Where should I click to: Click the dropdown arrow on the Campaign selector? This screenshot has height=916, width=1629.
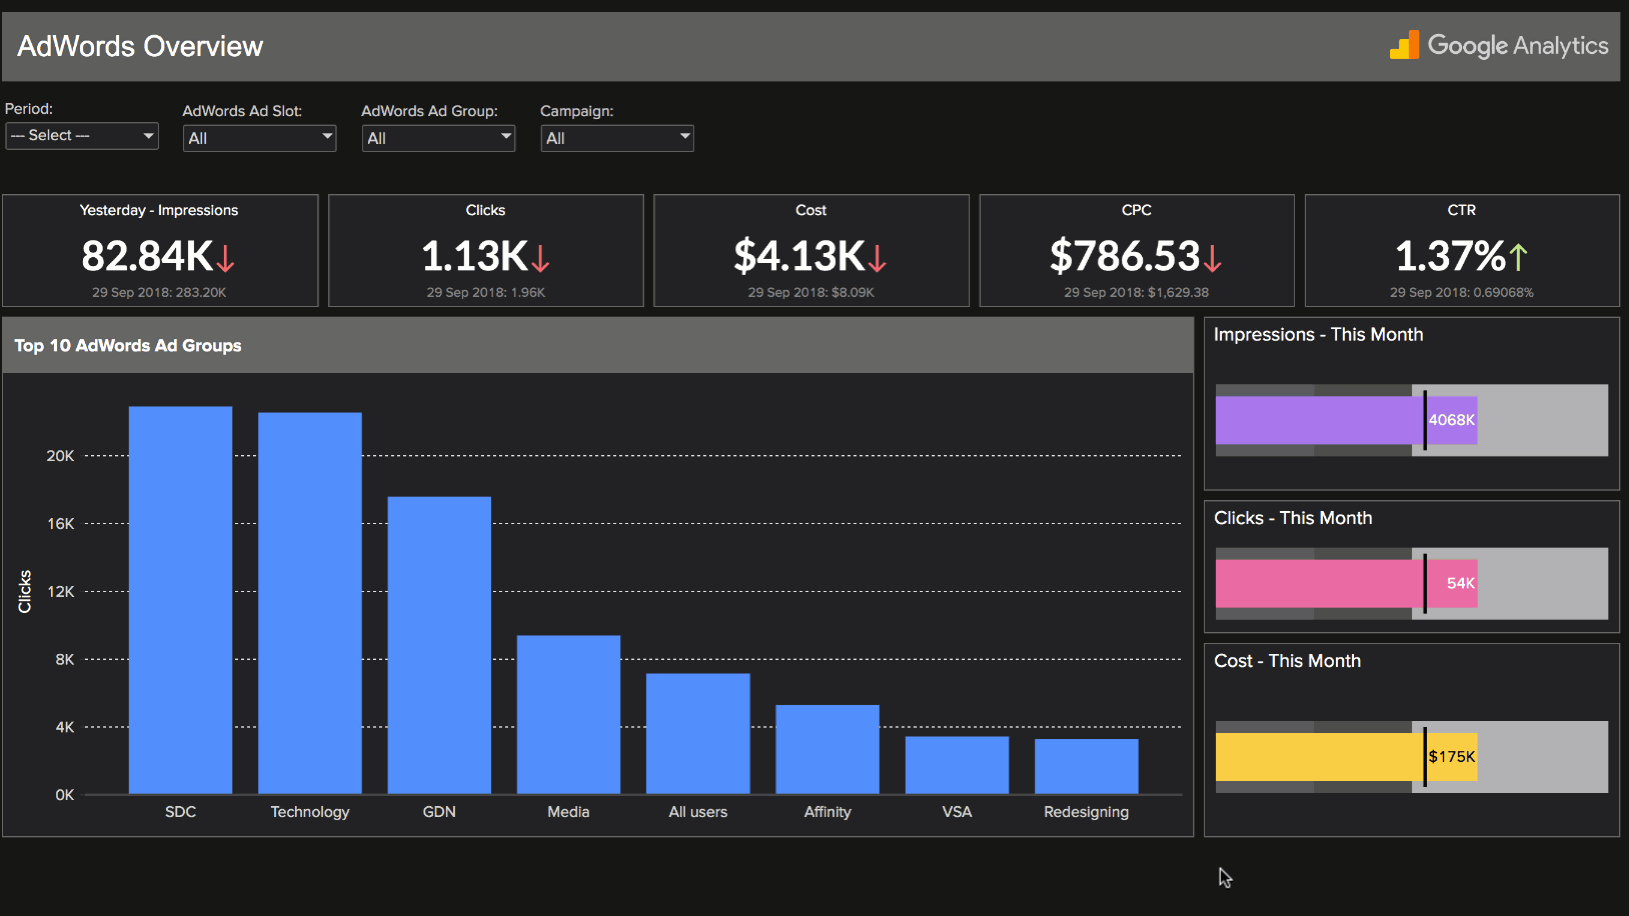[683, 137]
